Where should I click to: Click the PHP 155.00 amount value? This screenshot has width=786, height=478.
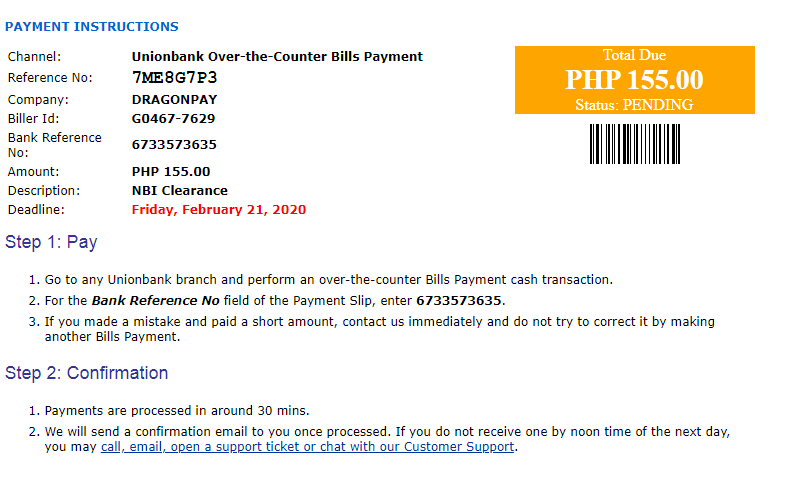(x=171, y=172)
